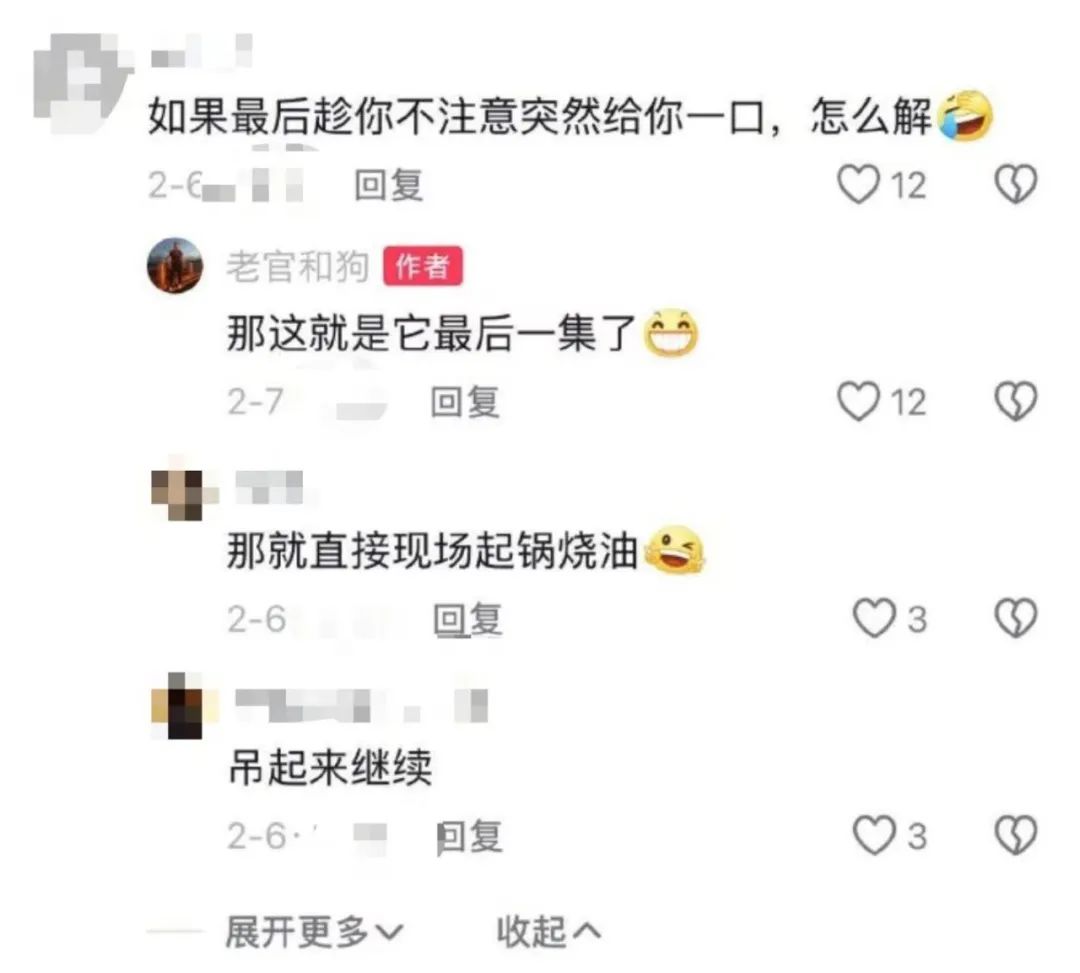Like the top comment with 12 likes
The image size is (1080, 973).
[x=858, y=185]
